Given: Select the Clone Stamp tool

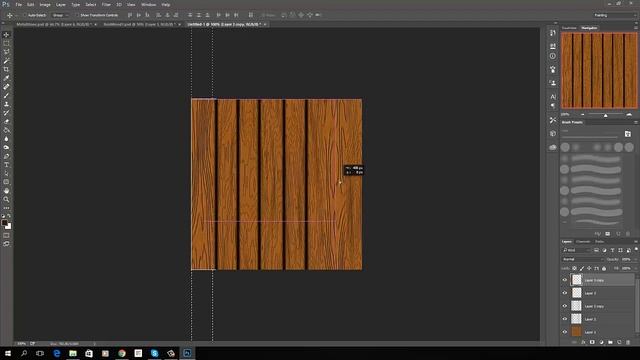Looking at the screenshot, I should pos(6,104).
